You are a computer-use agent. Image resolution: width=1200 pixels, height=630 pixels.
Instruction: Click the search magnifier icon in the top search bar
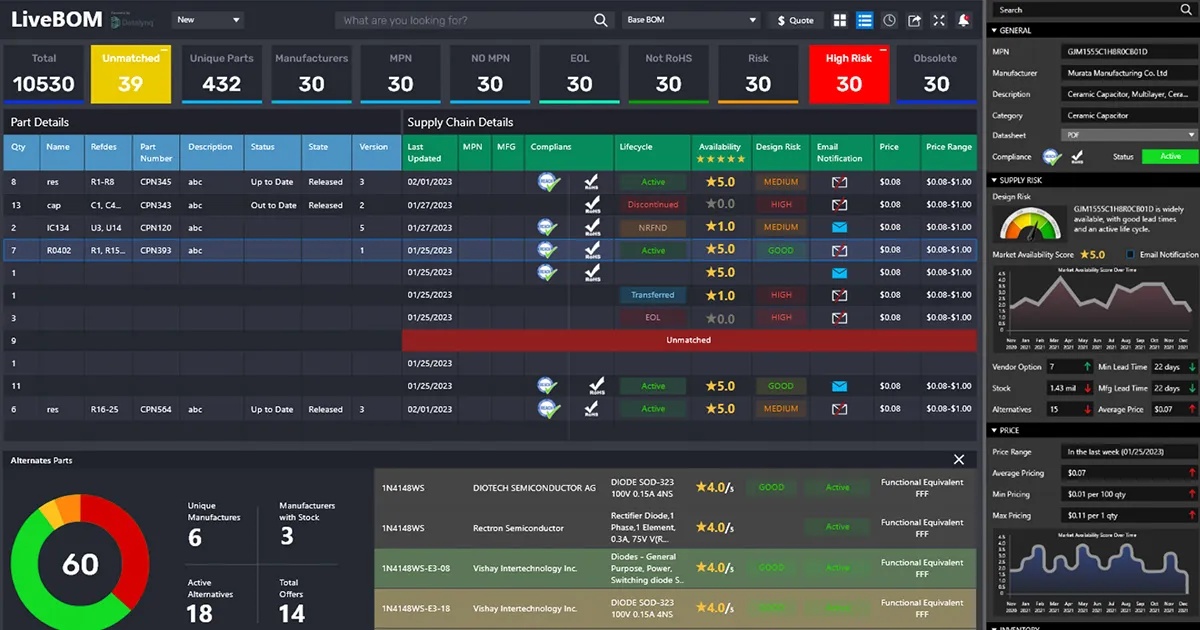point(600,20)
